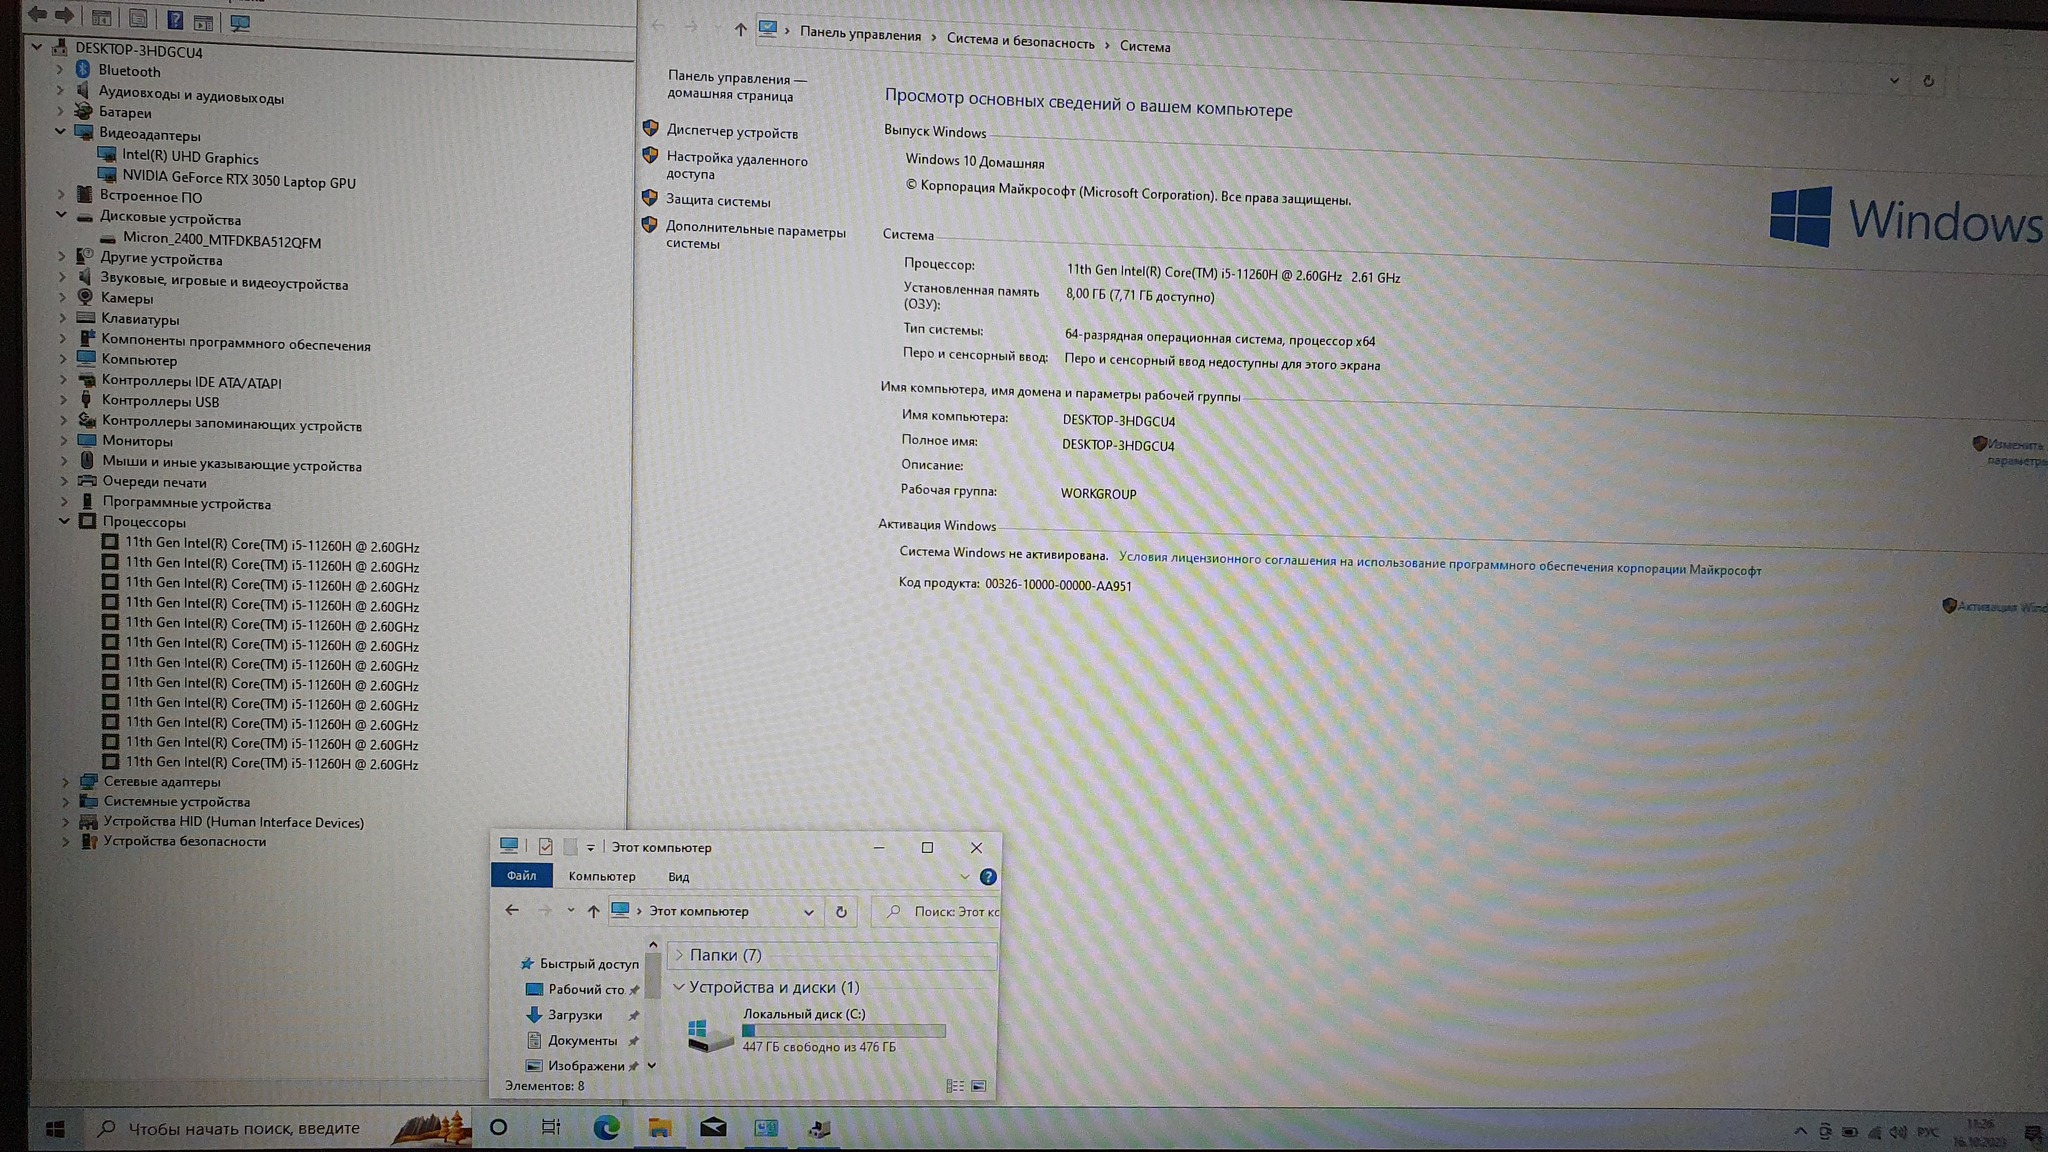Open the Mail app taskbar icon
Image resolution: width=2048 pixels, height=1152 pixels.
point(713,1128)
